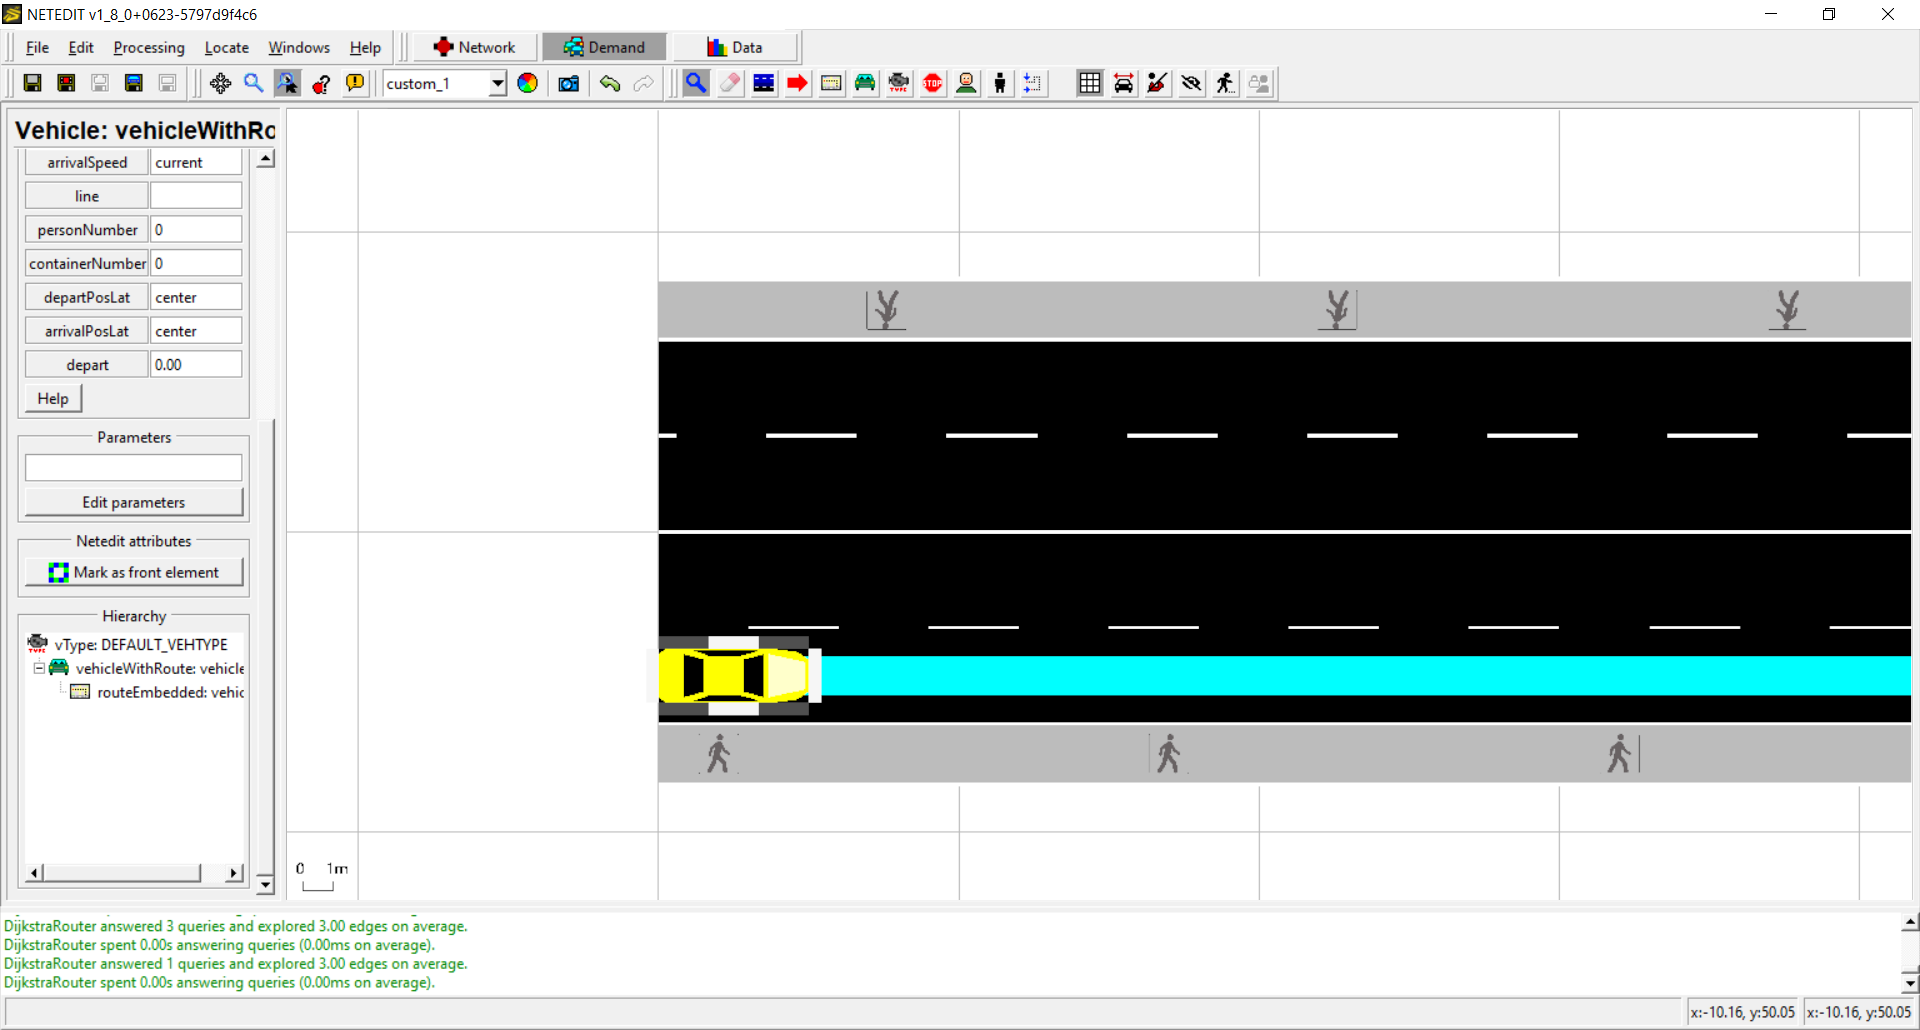This screenshot has width=1920, height=1030.
Task: Open the stop creation mode
Action: 932,84
